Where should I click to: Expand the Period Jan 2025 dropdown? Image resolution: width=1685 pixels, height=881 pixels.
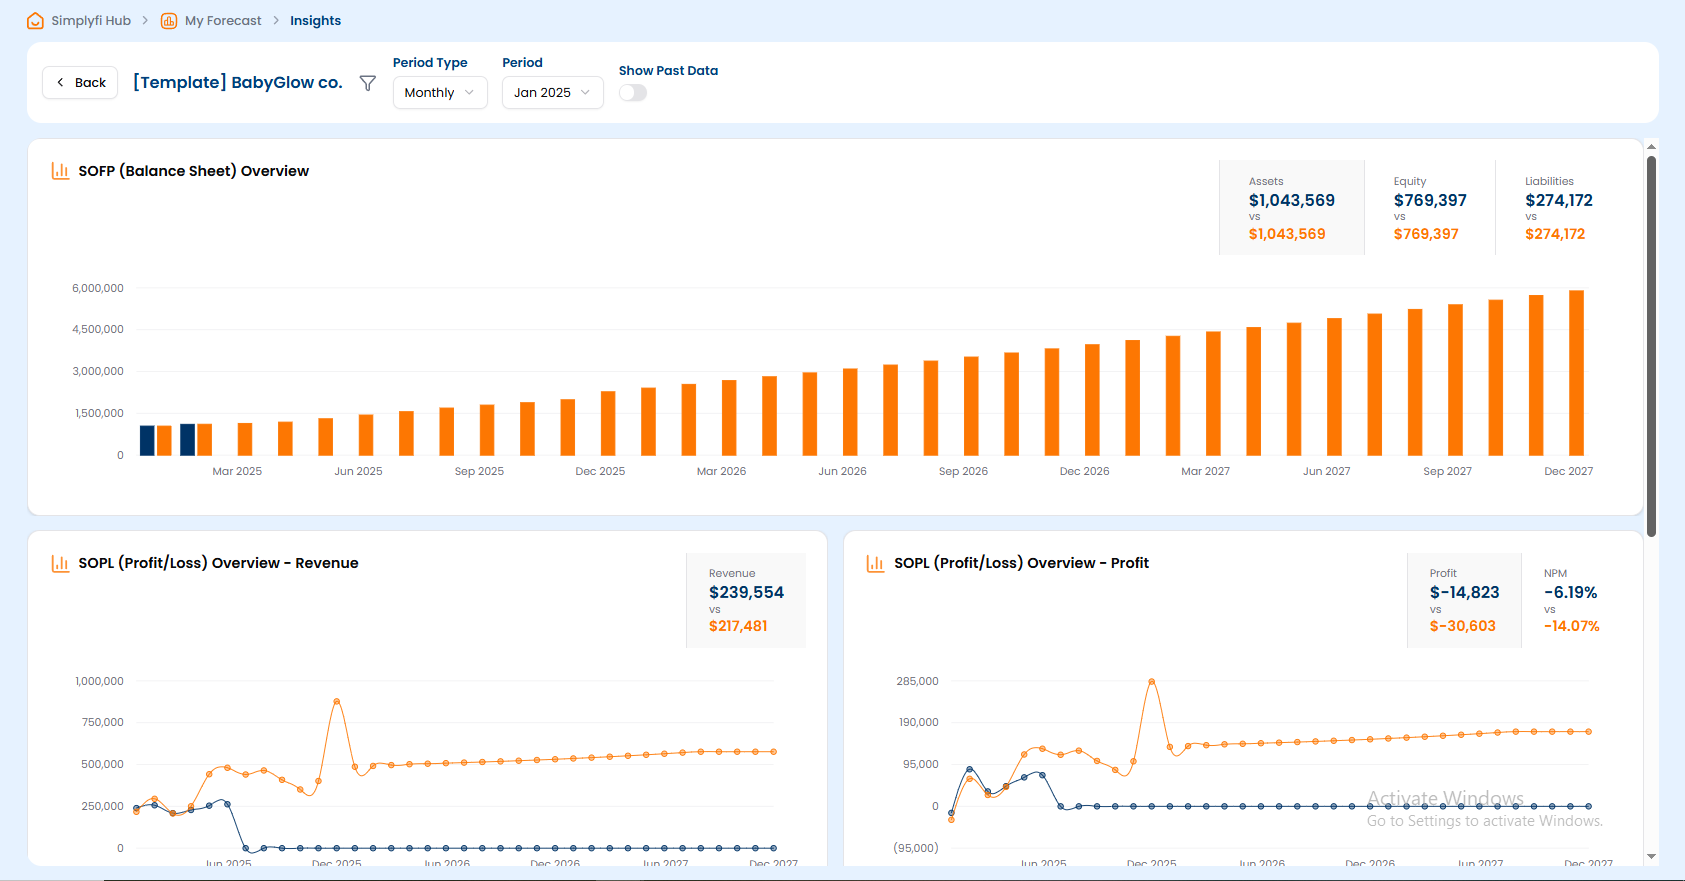[x=552, y=93]
